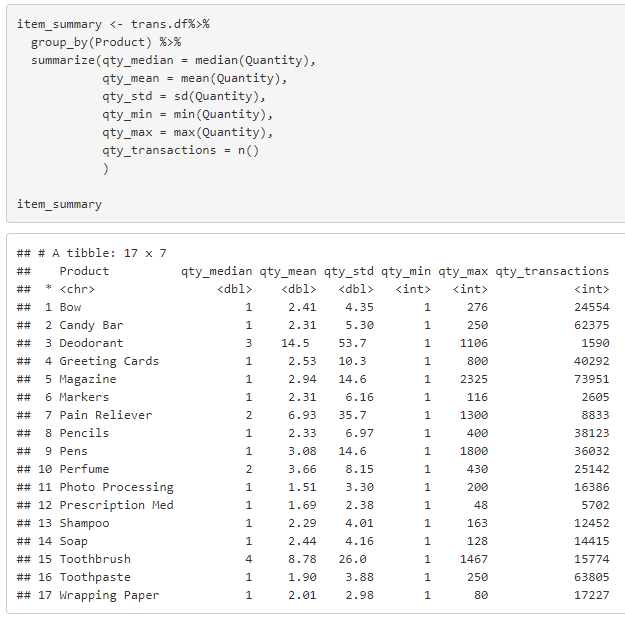This screenshot has width=625, height=618.
Task: Click the qty_mean column header
Action: (x=287, y=271)
